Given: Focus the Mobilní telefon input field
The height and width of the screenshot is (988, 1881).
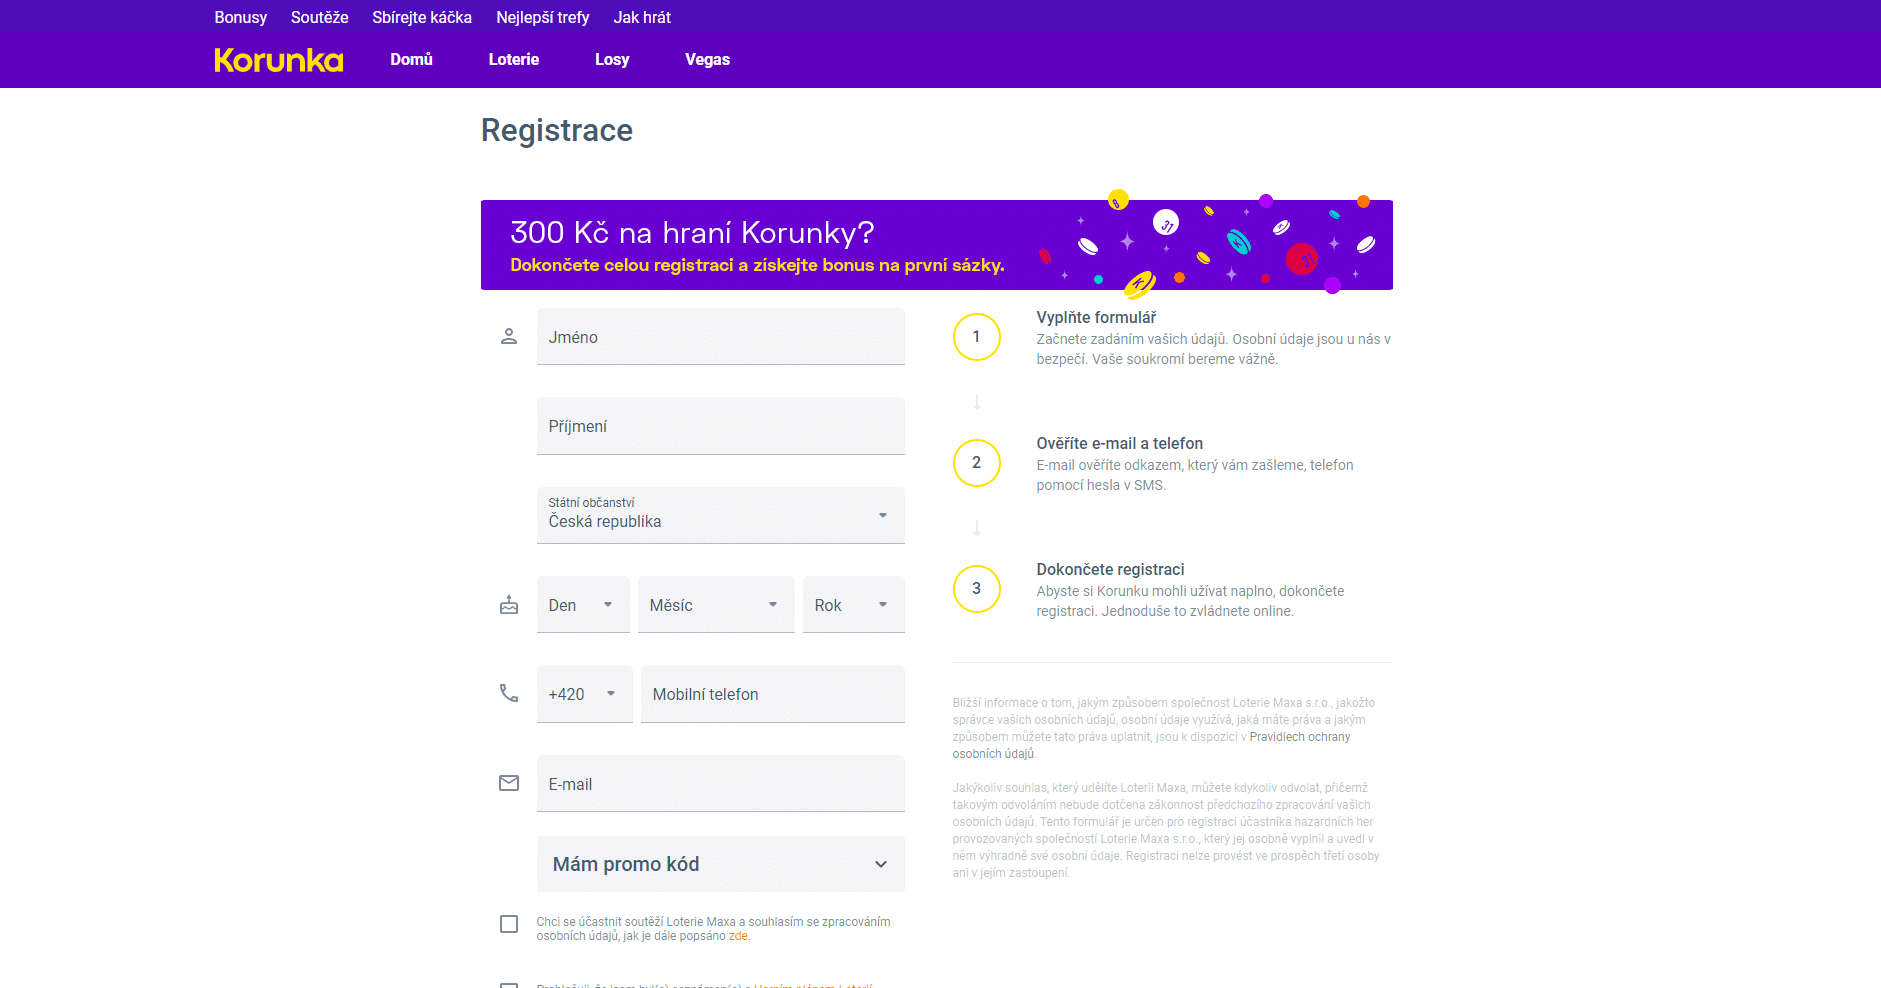Looking at the screenshot, I should point(773,694).
